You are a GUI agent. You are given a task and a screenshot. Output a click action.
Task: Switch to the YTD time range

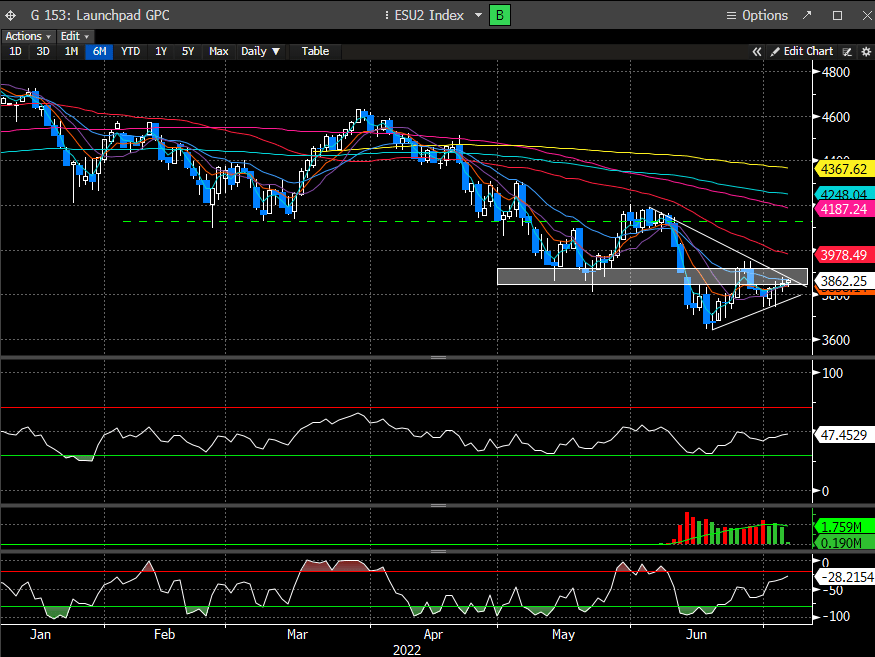[x=130, y=51]
